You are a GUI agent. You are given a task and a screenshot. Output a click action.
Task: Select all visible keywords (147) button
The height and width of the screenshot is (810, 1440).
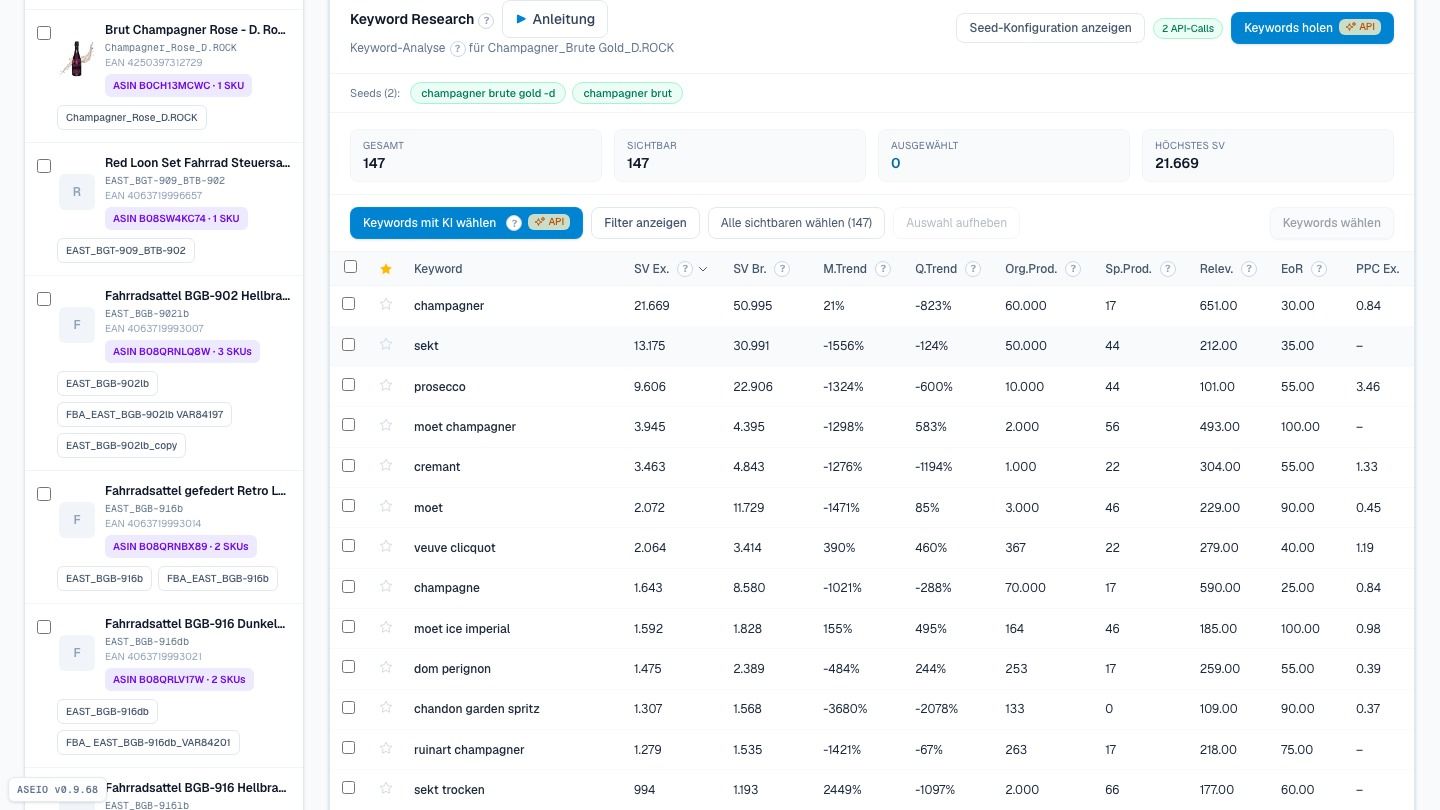796,223
